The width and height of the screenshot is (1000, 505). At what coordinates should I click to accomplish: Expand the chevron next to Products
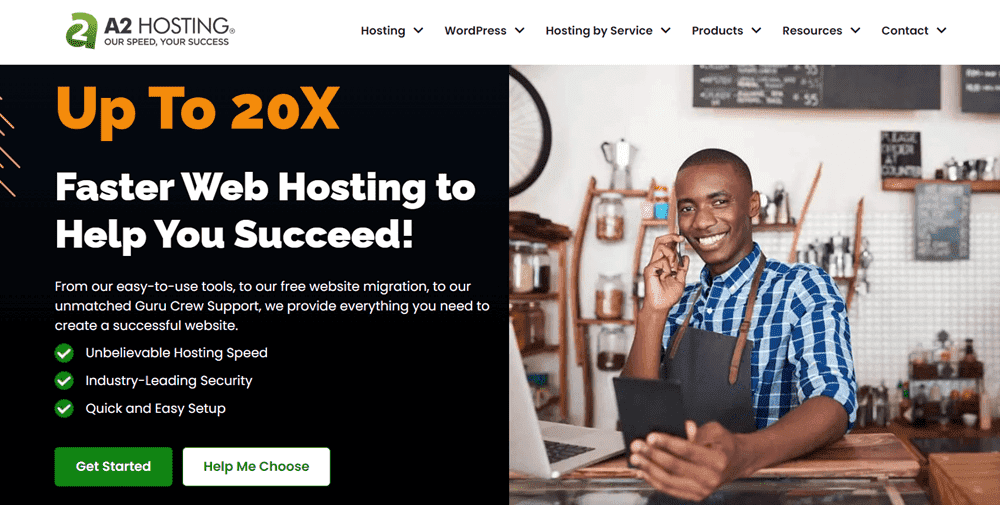pyautogui.click(x=756, y=31)
